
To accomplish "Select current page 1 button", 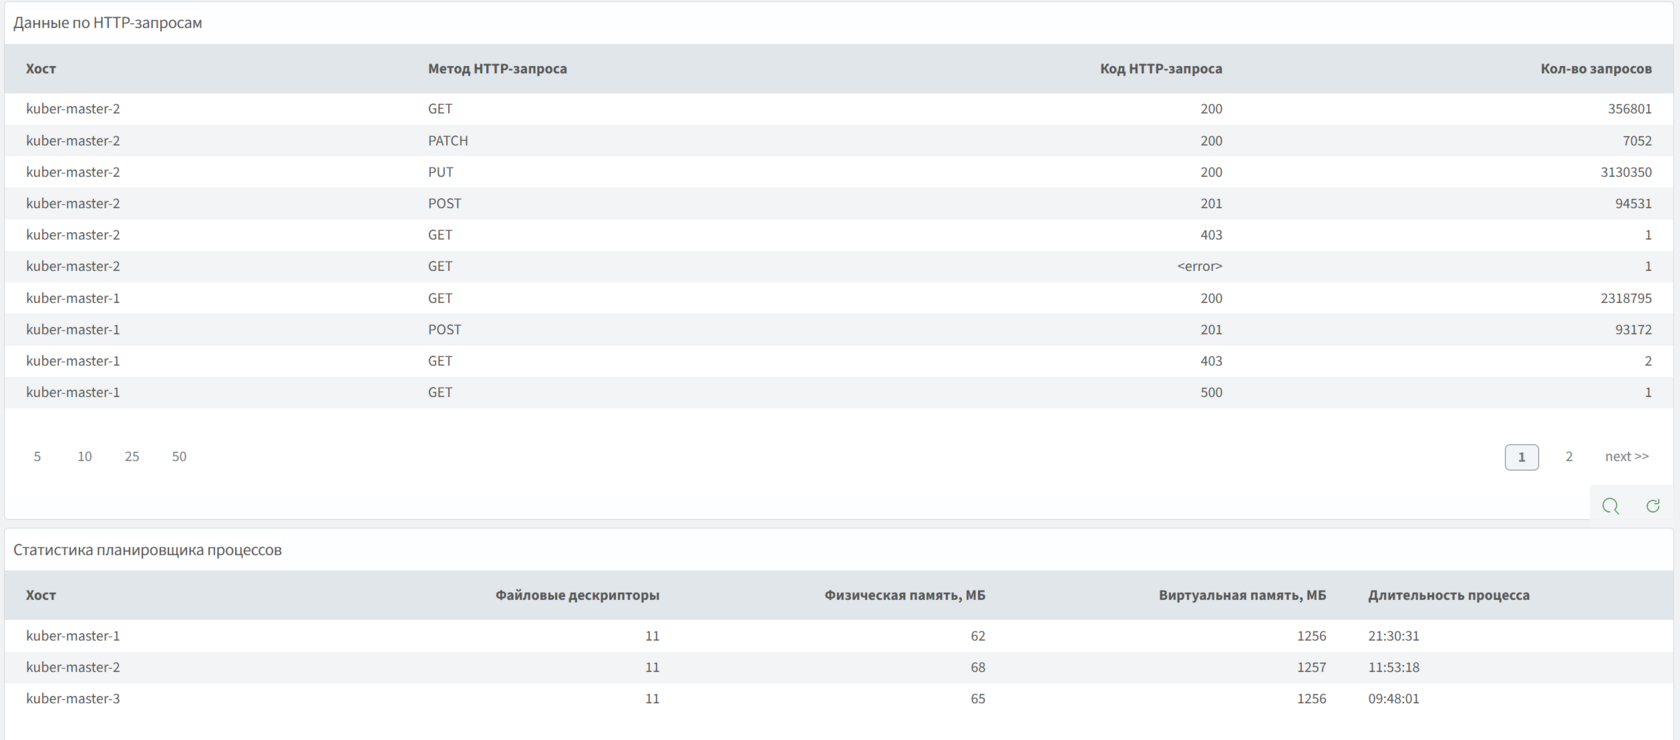I will (x=1521, y=457).
